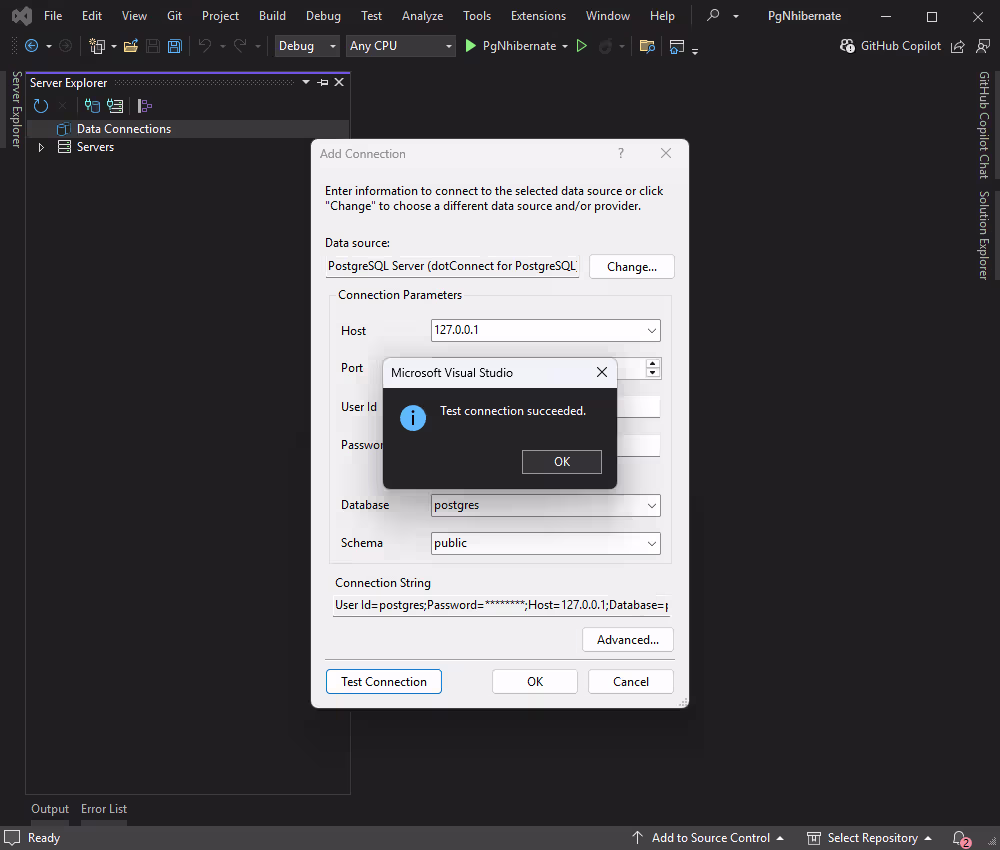This screenshot has width=1000, height=850.
Task: Increment the Port value with the up stepper
Action: click(653, 363)
